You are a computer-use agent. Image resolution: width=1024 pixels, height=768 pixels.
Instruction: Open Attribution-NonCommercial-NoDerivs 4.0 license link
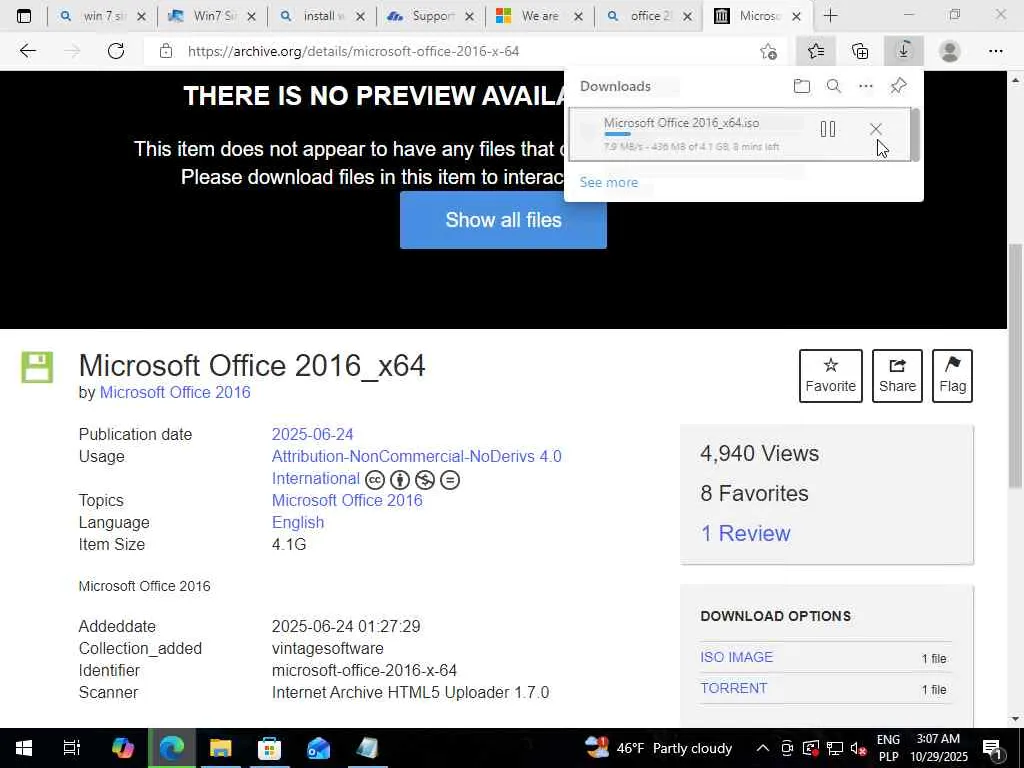click(x=417, y=456)
